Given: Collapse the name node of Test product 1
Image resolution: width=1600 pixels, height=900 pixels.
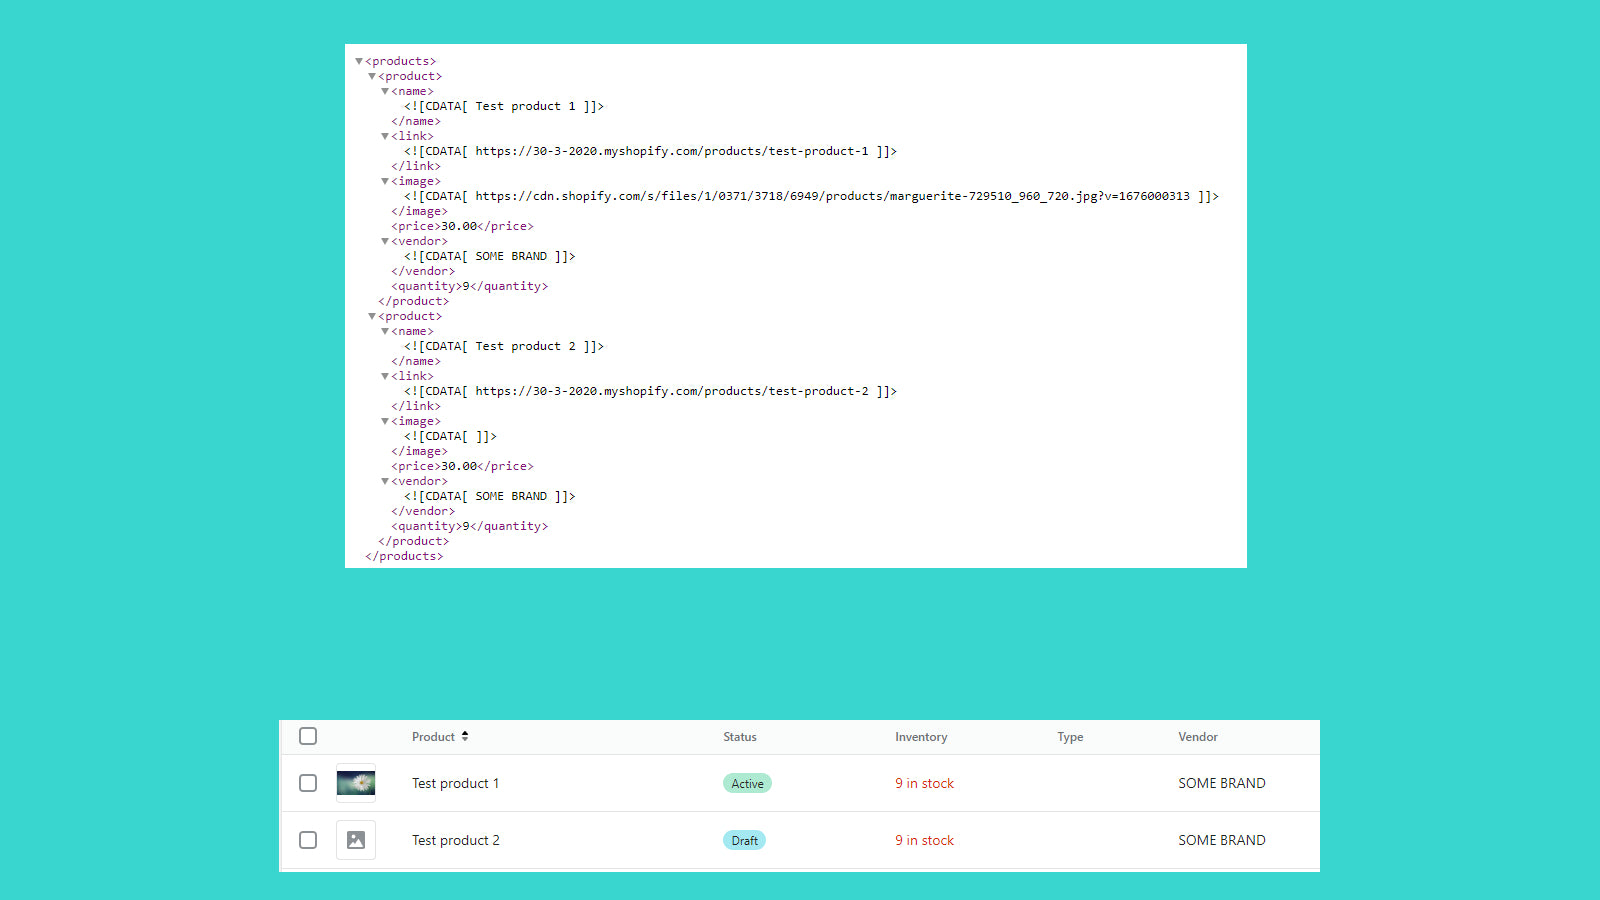Looking at the screenshot, I should click(x=385, y=90).
